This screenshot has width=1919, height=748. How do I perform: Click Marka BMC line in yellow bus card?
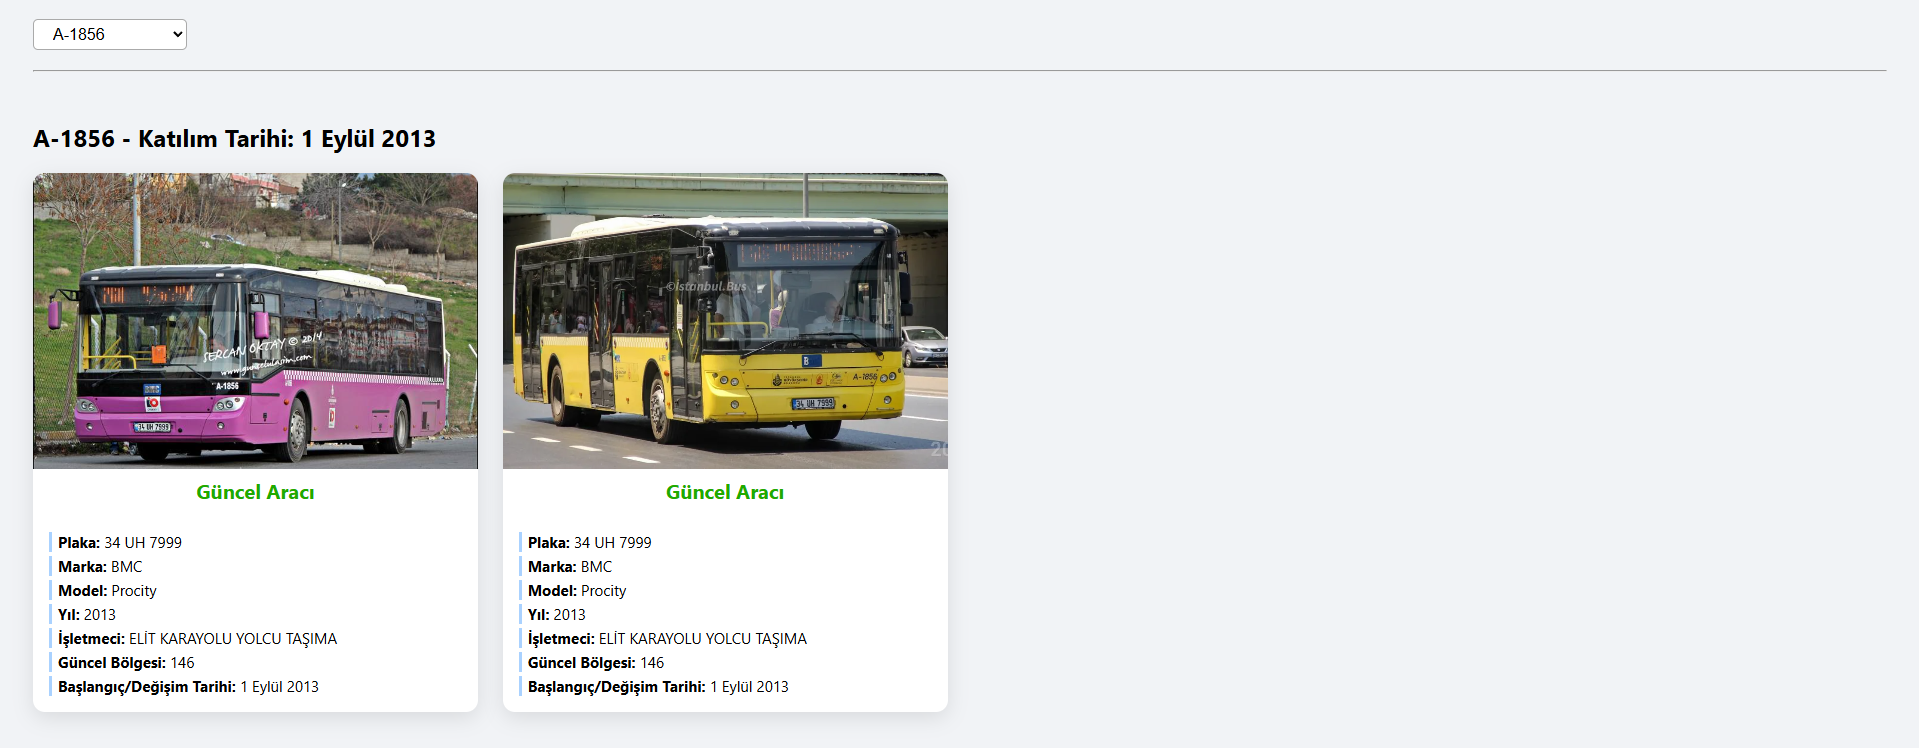(x=570, y=567)
